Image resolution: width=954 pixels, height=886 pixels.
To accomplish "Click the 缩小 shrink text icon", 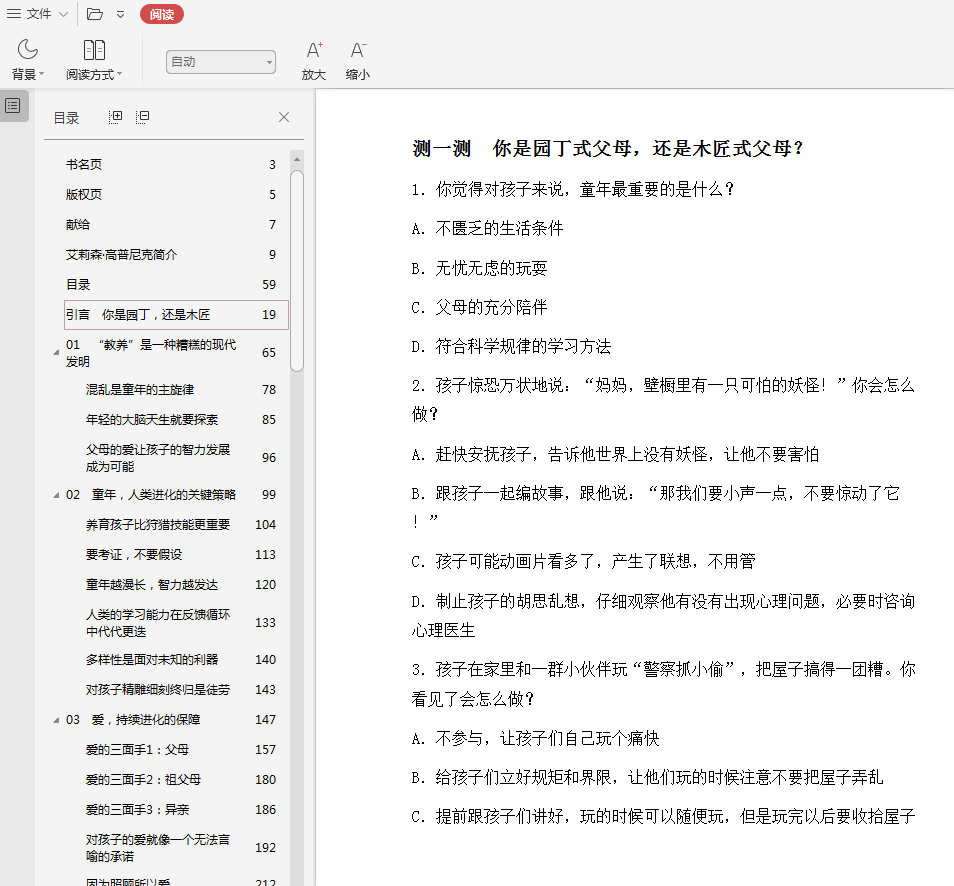I will click(x=358, y=50).
